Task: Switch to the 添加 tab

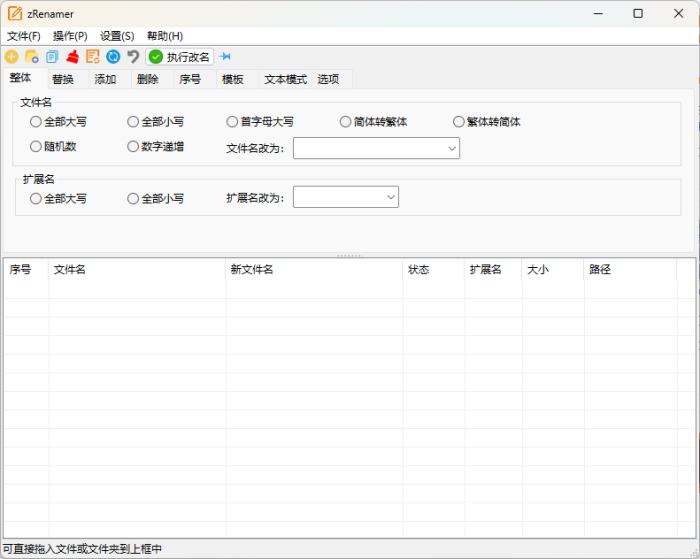Action: pos(105,79)
